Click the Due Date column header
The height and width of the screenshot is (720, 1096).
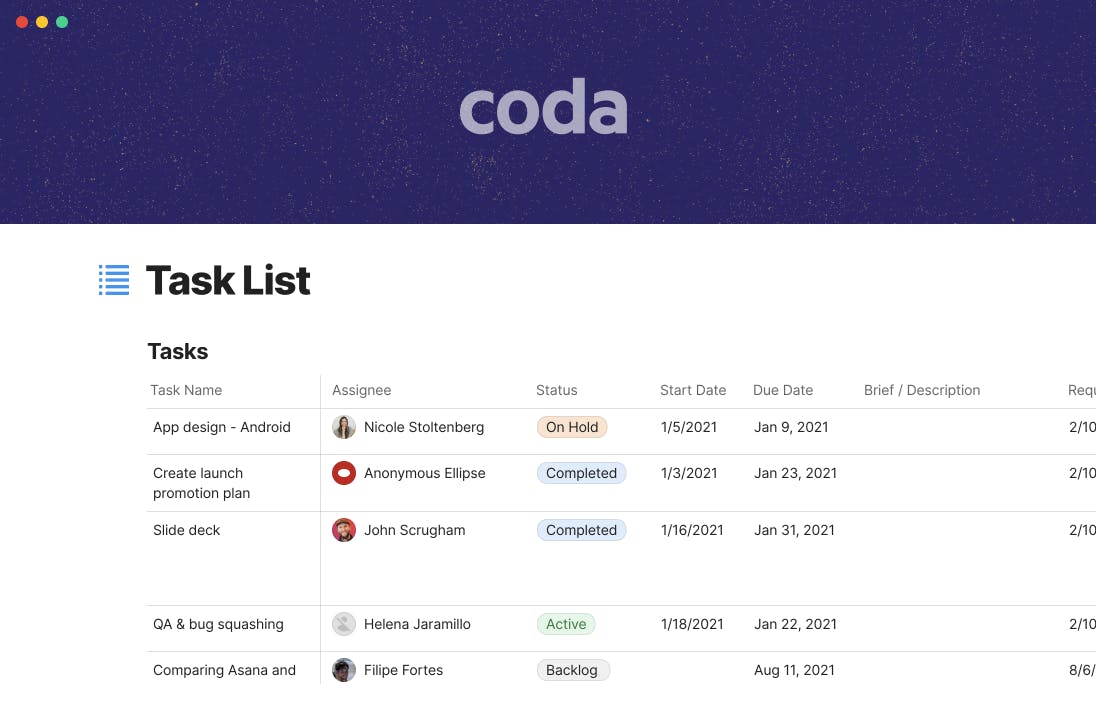click(783, 390)
